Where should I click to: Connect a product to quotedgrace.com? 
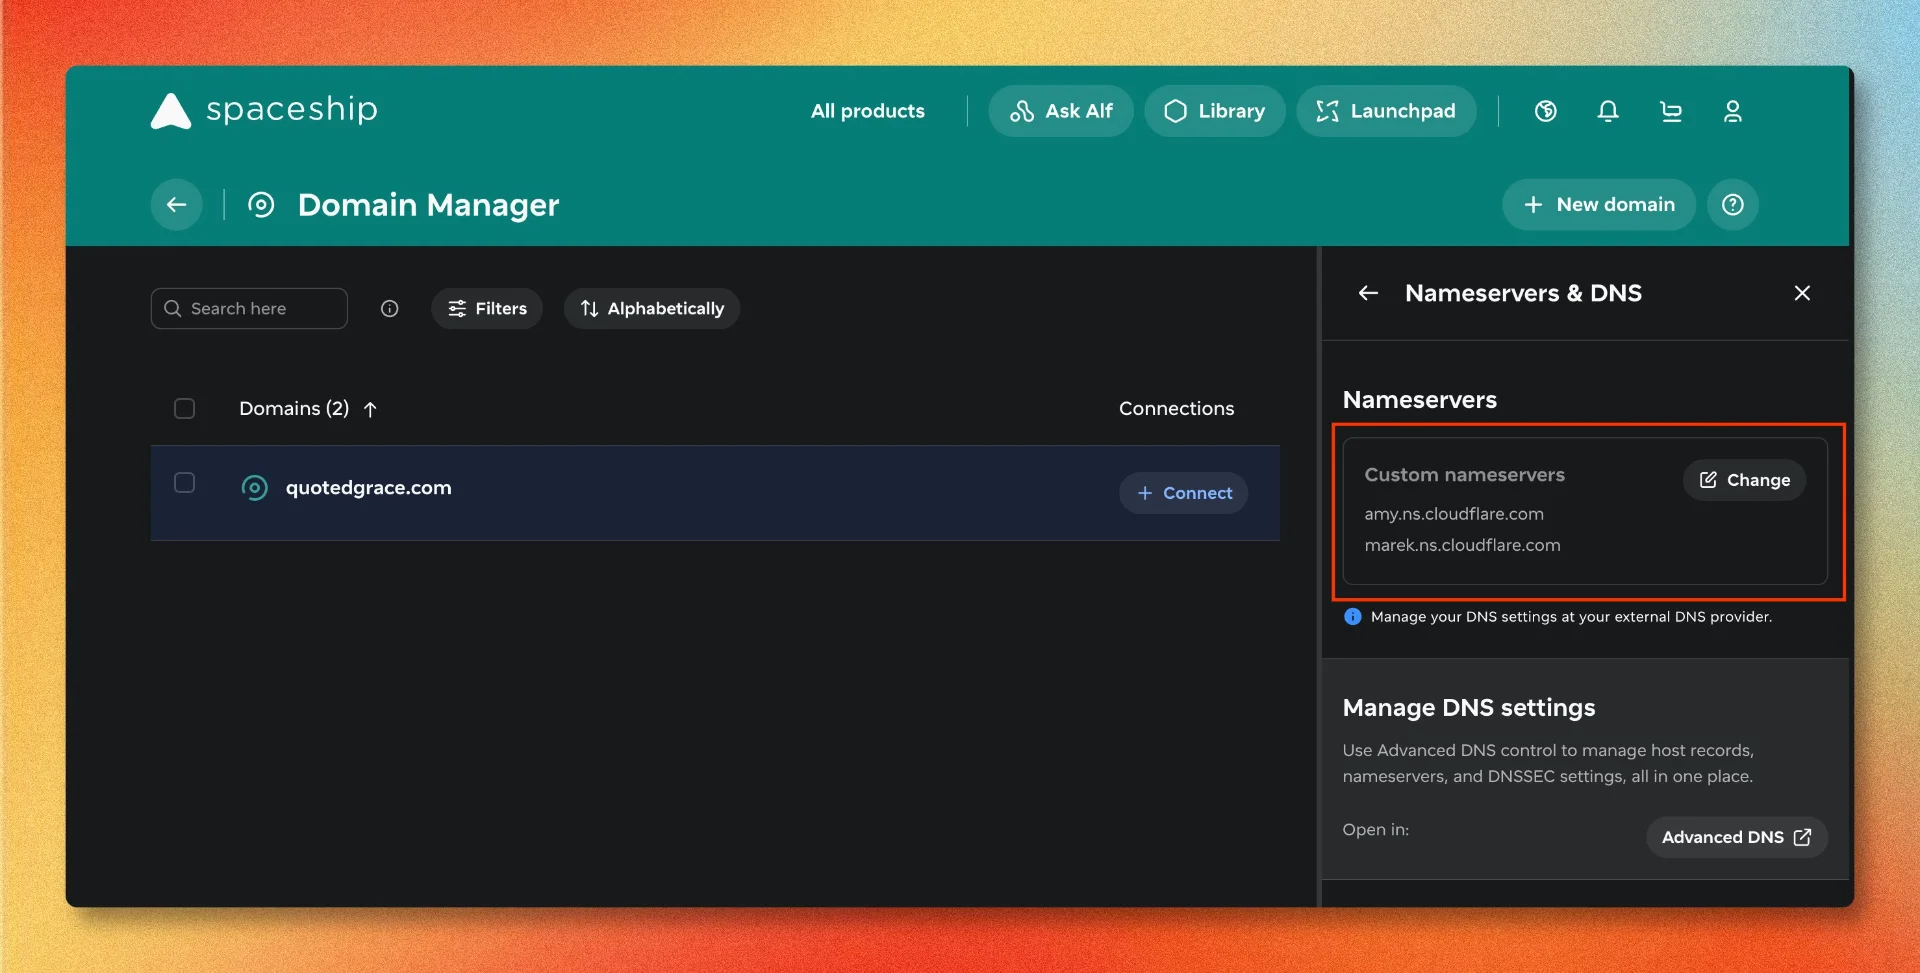1184,493
